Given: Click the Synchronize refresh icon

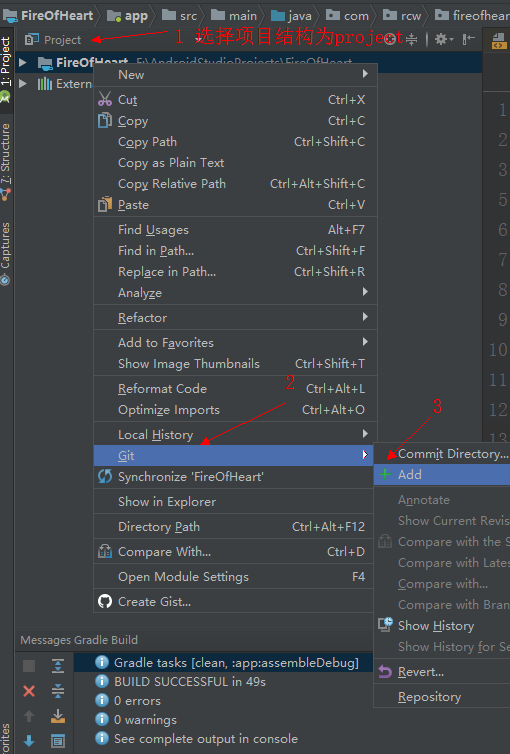Looking at the screenshot, I should pyautogui.click(x=105, y=476).
